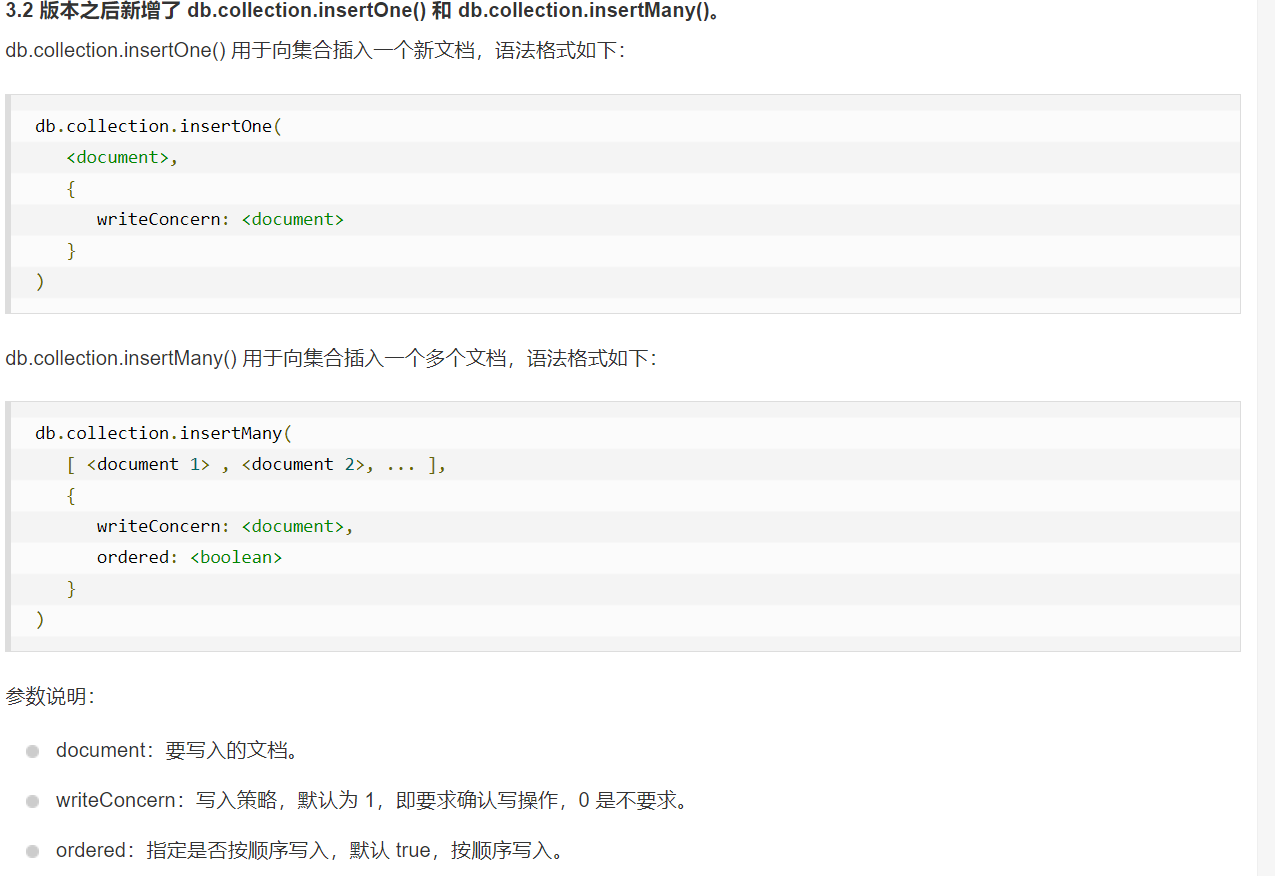Viewport: 1275px width, 876px height.
Task: Click the bullet dot beside document parameter
Action: [33, 751]
